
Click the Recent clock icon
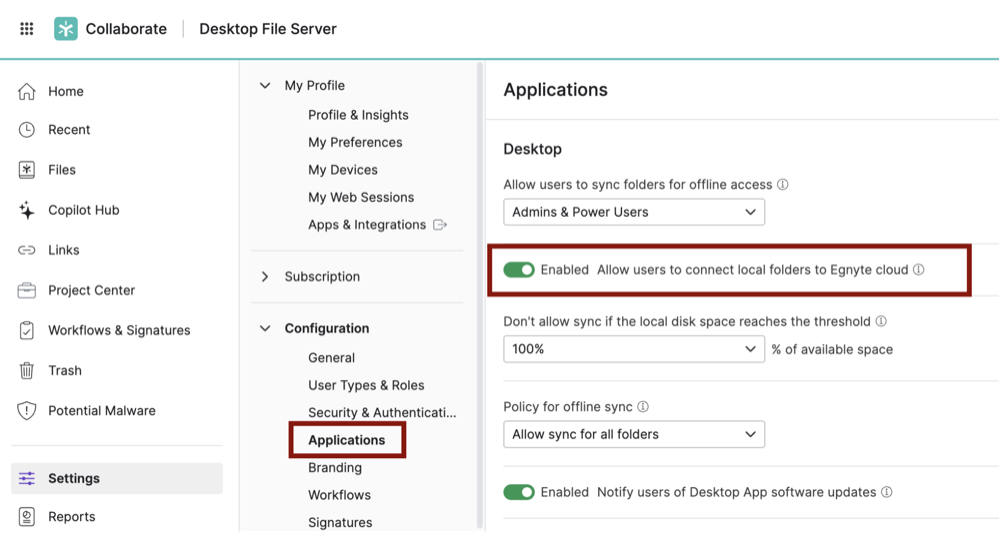click(27, 130)
